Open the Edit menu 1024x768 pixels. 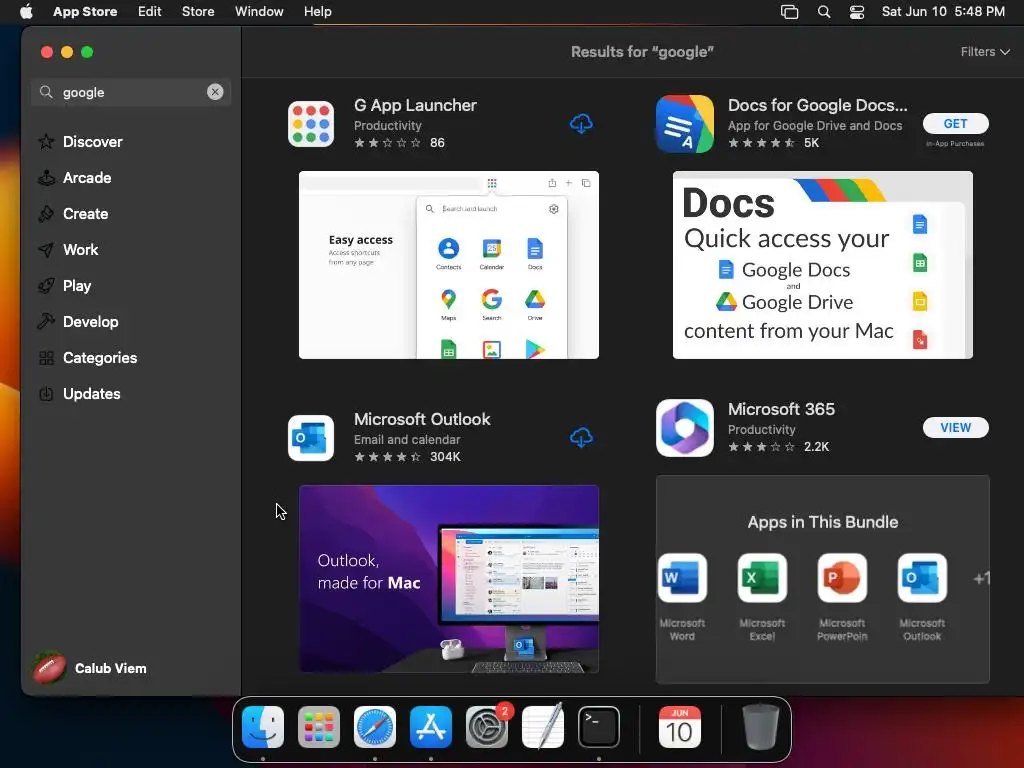[150, 12]
